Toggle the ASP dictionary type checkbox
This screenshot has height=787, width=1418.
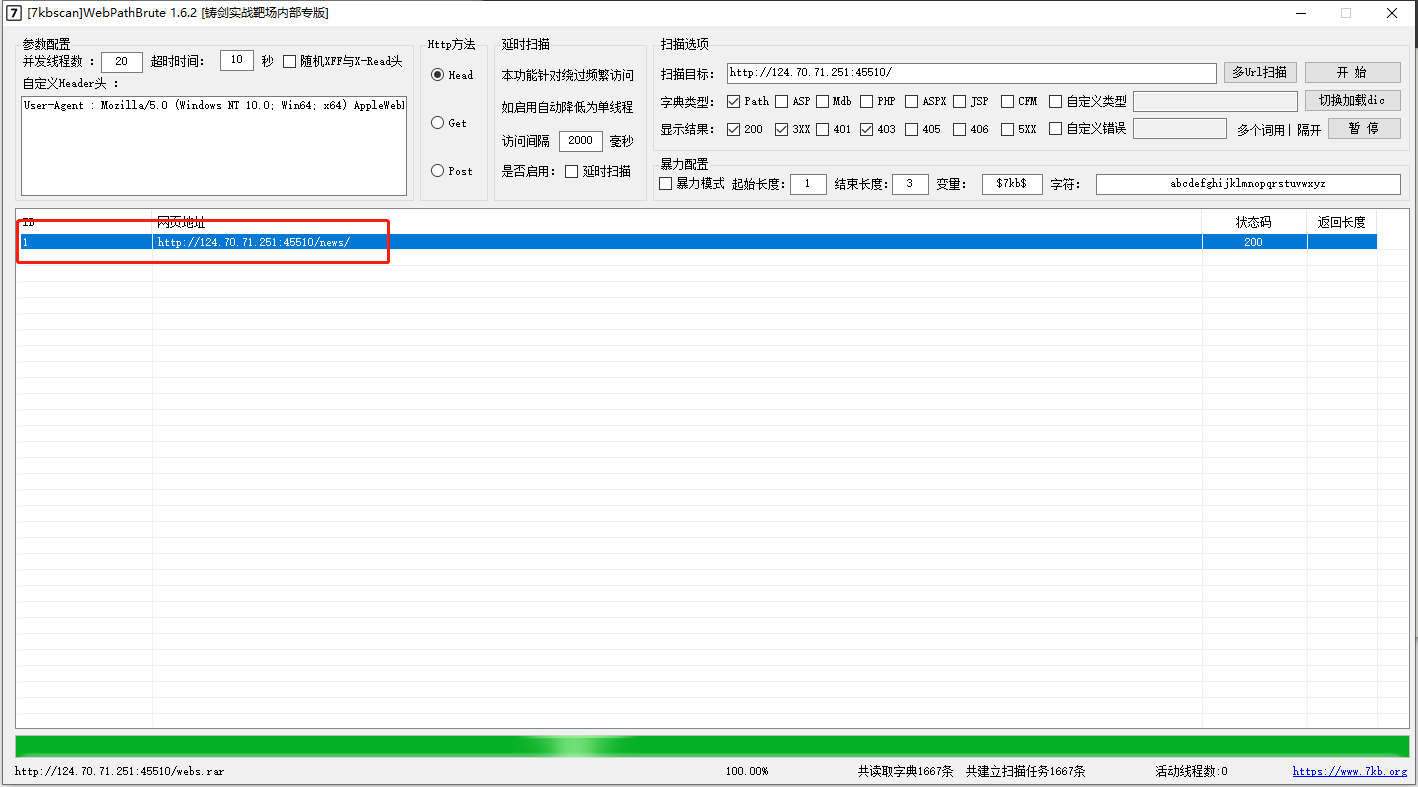781,101
